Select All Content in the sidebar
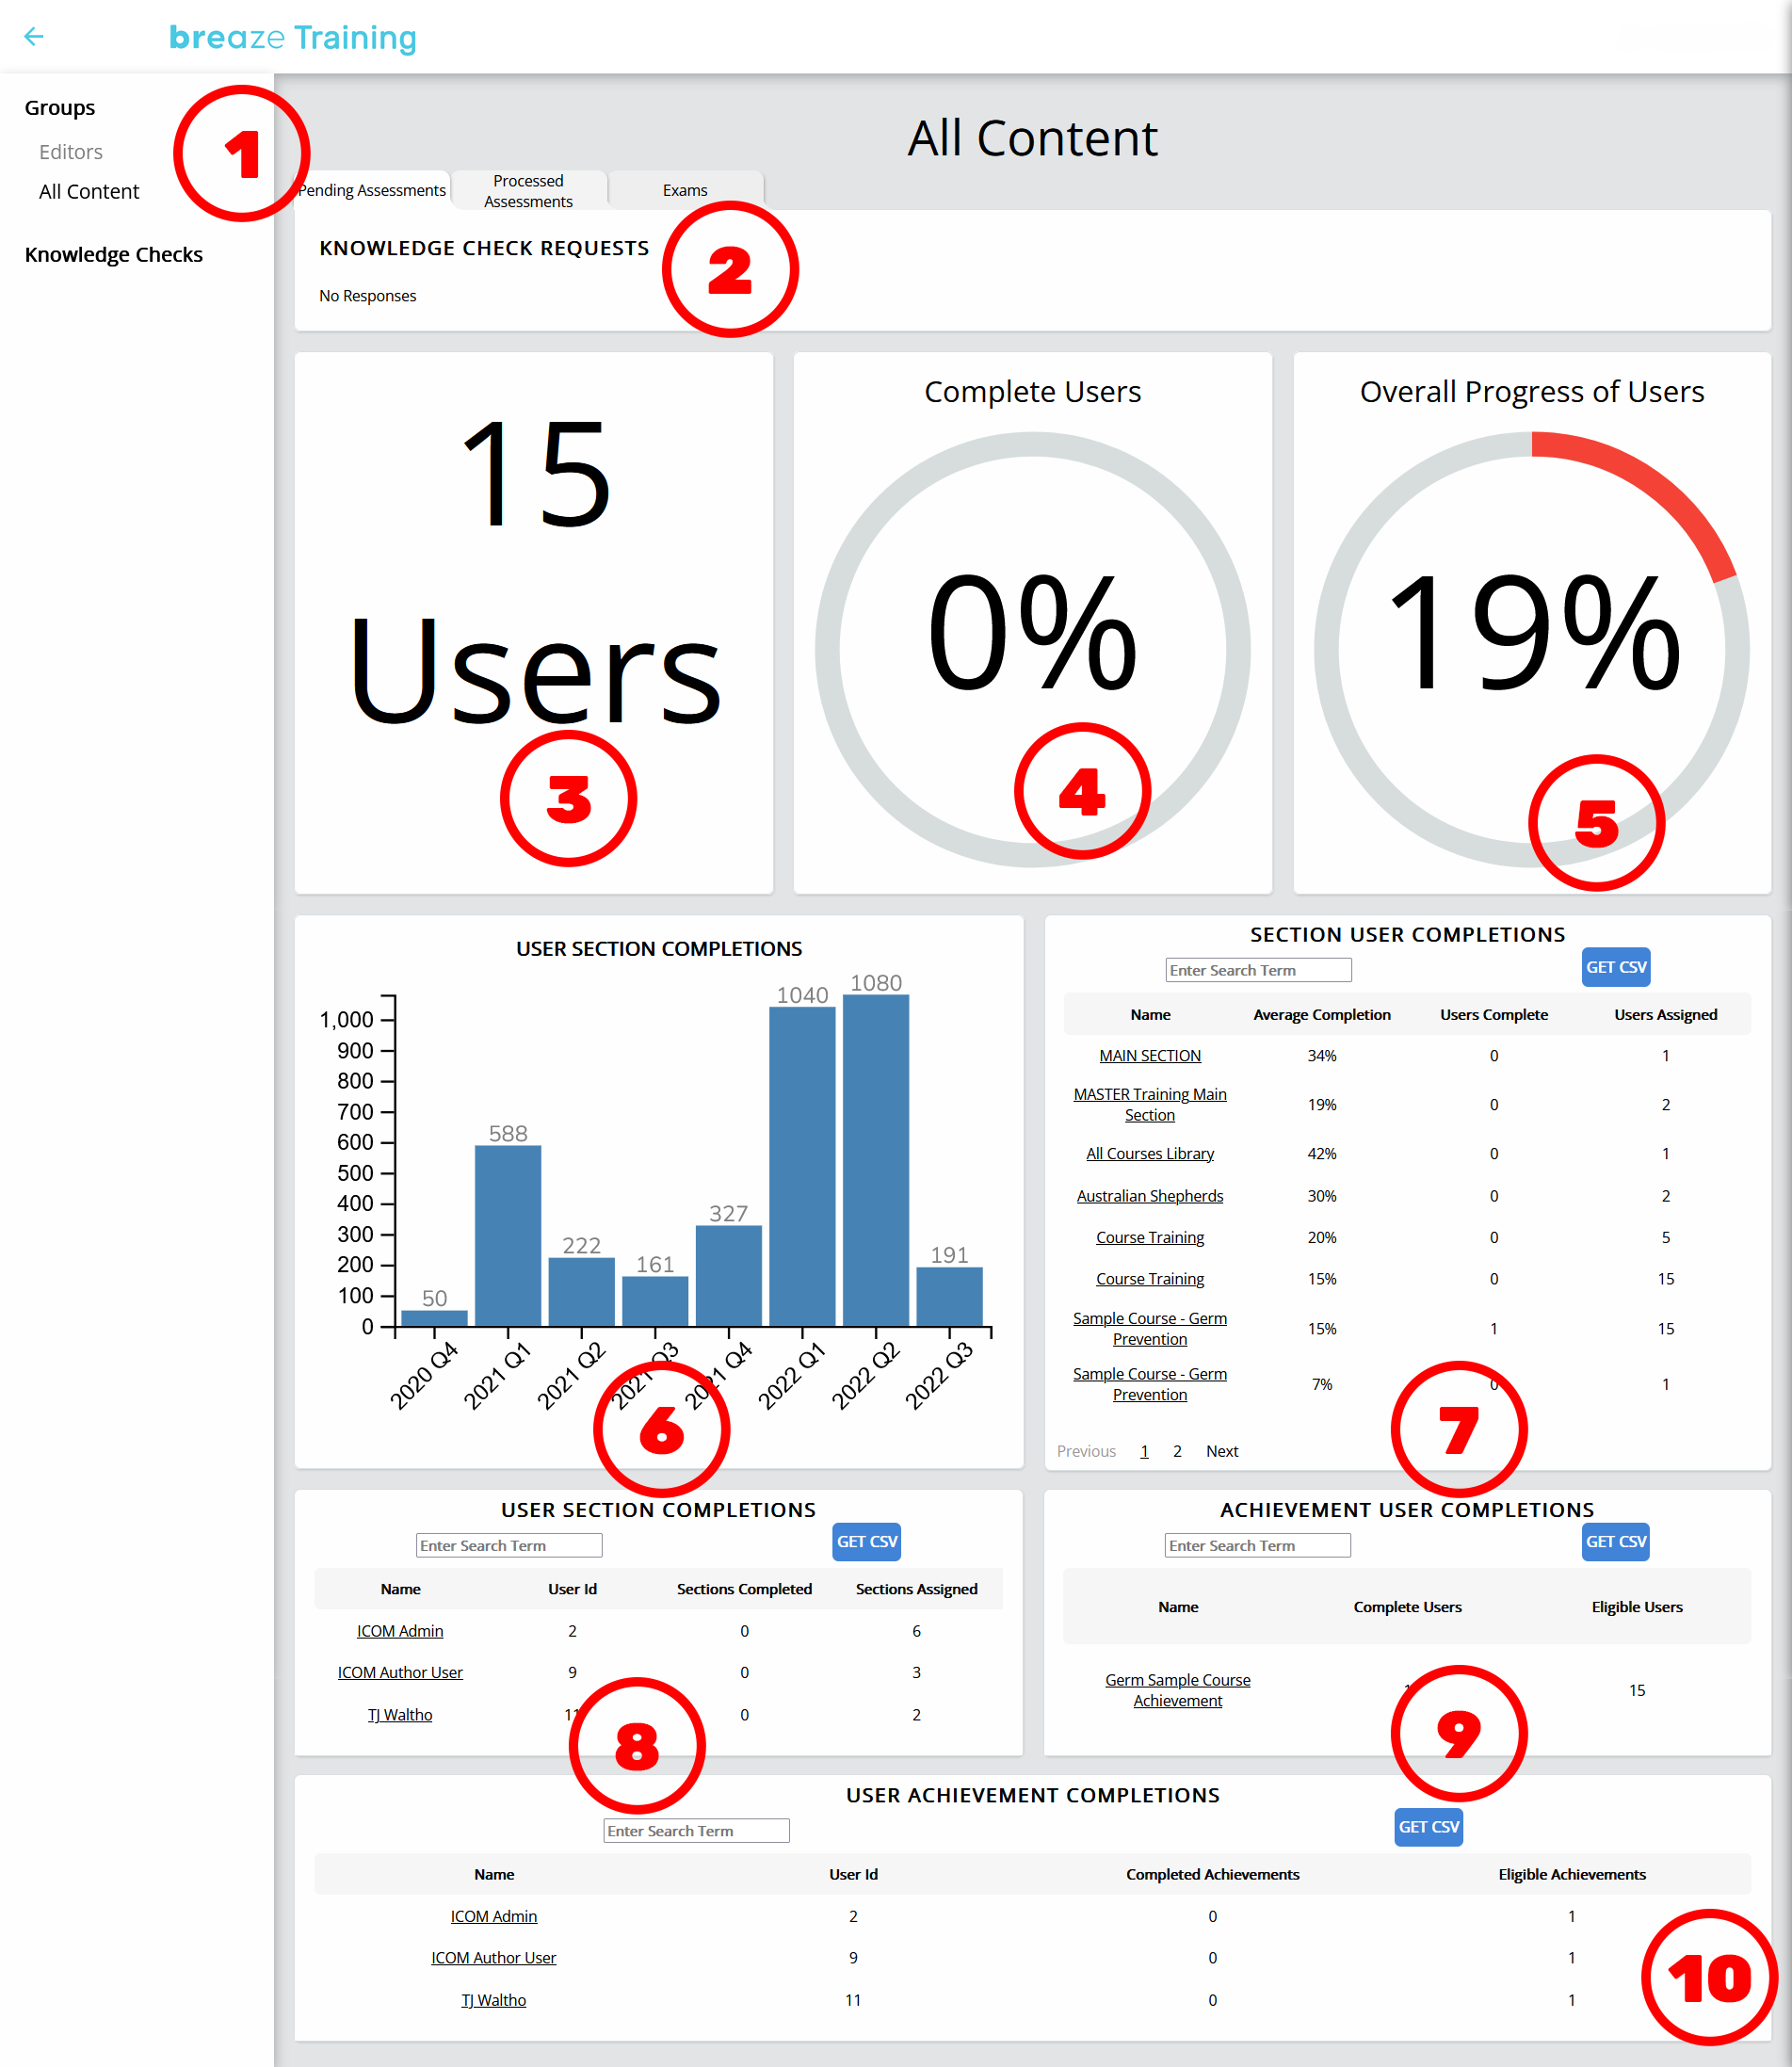The image size is (1792, 2067). 89,192
